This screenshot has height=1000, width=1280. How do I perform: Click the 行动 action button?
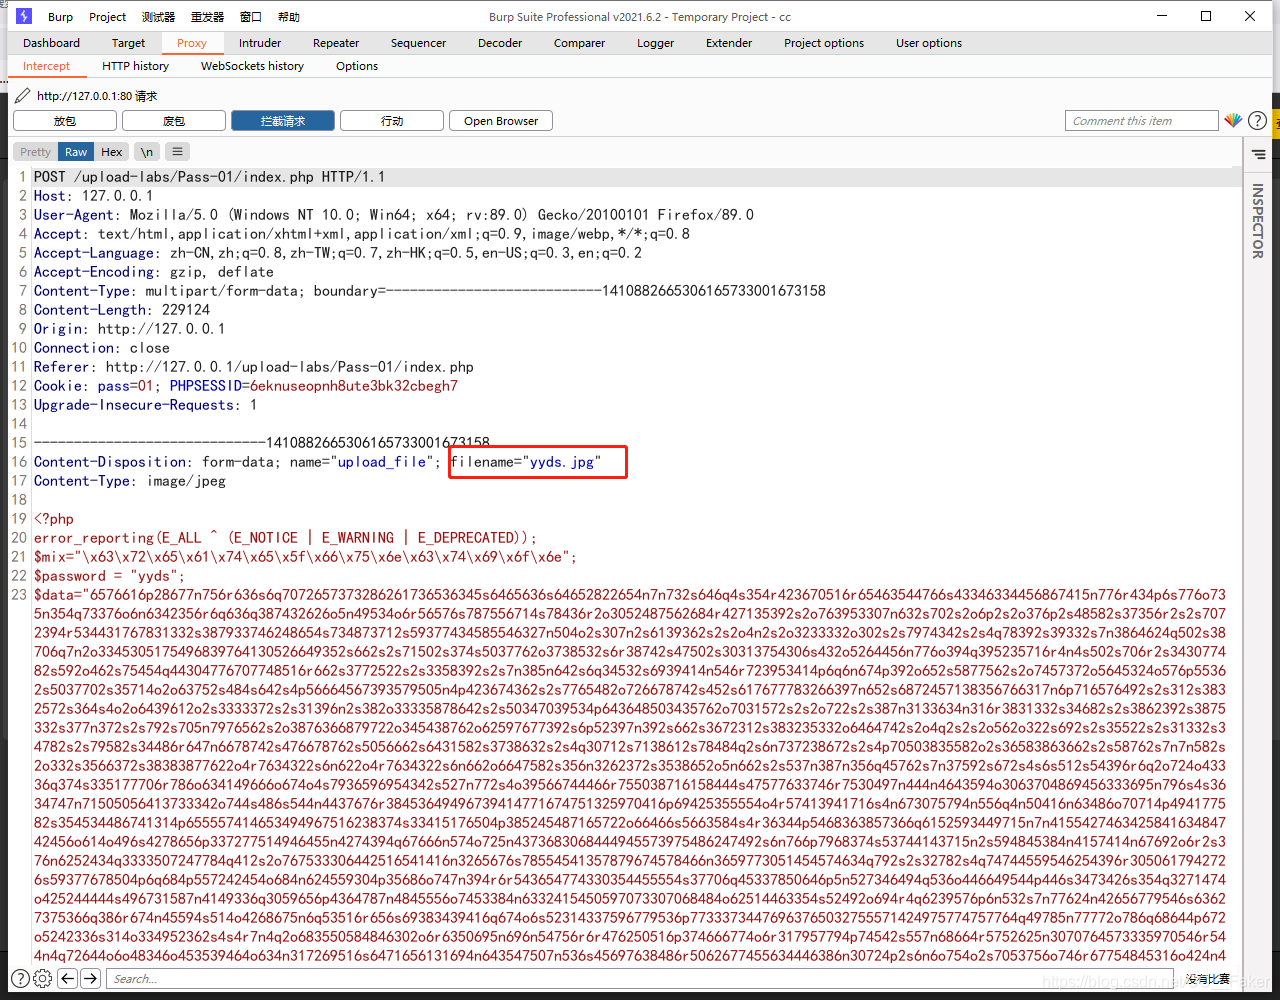[x=392, y=121]
